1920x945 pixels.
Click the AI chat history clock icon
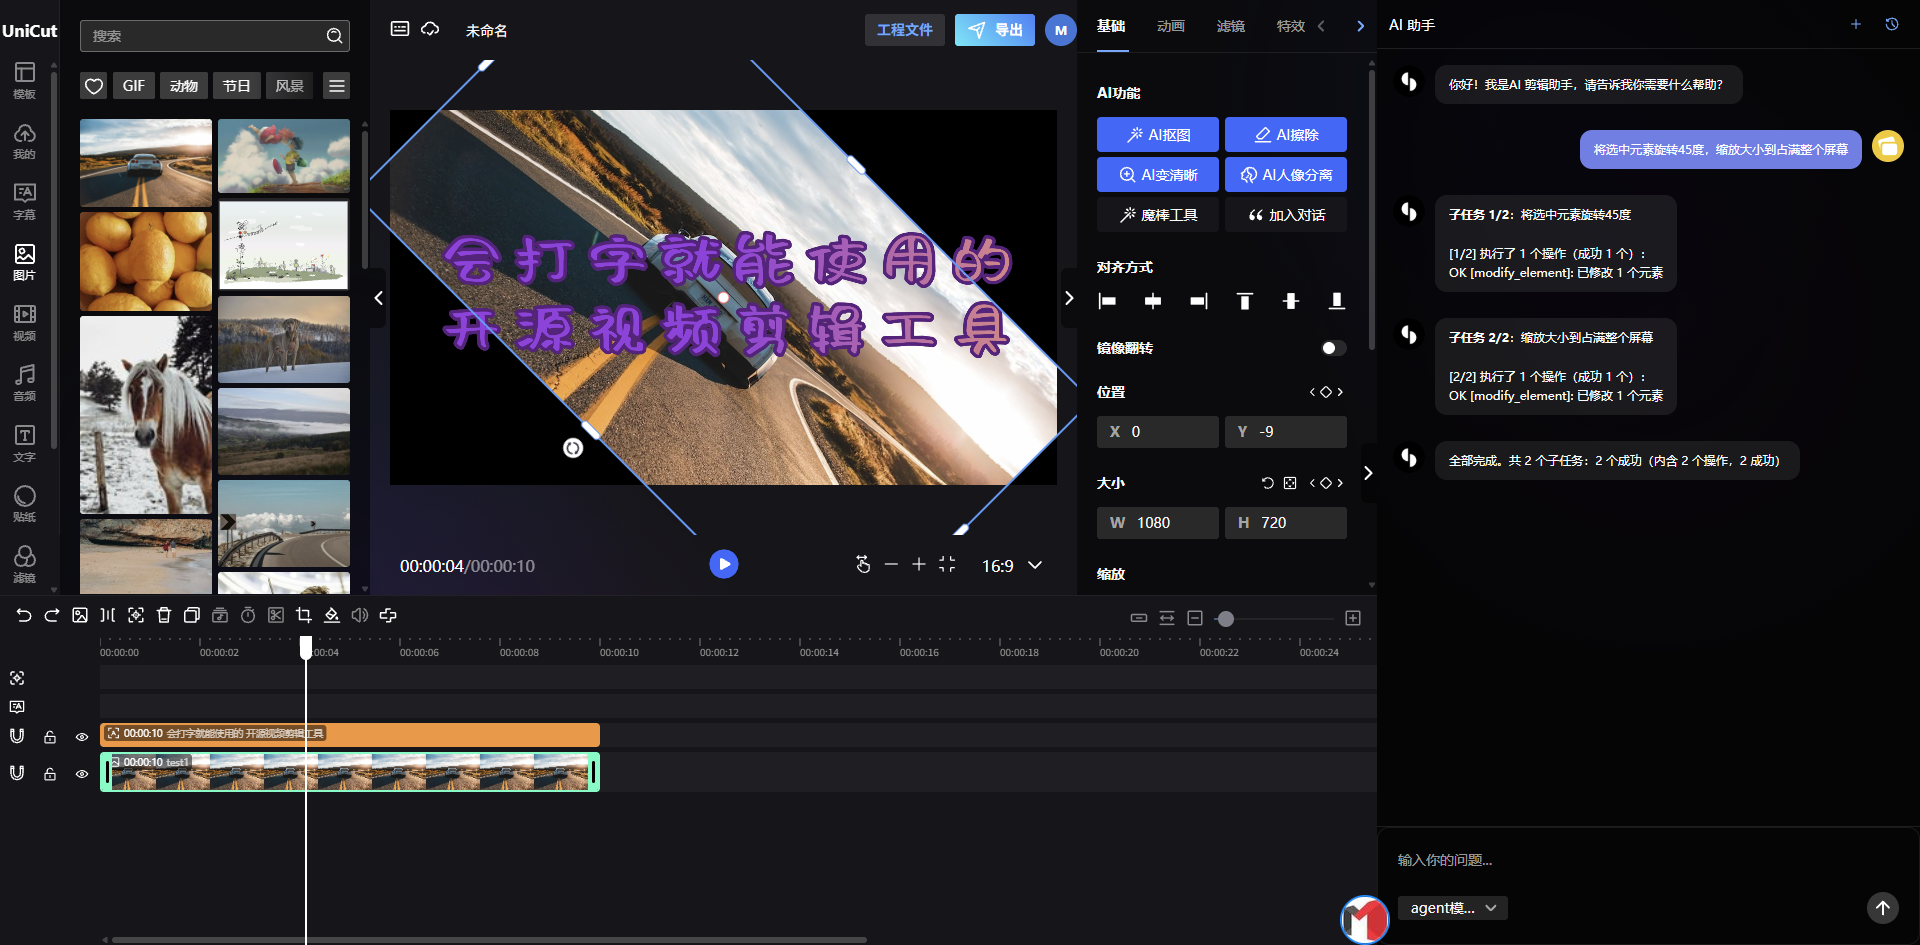click(1892, 24)
